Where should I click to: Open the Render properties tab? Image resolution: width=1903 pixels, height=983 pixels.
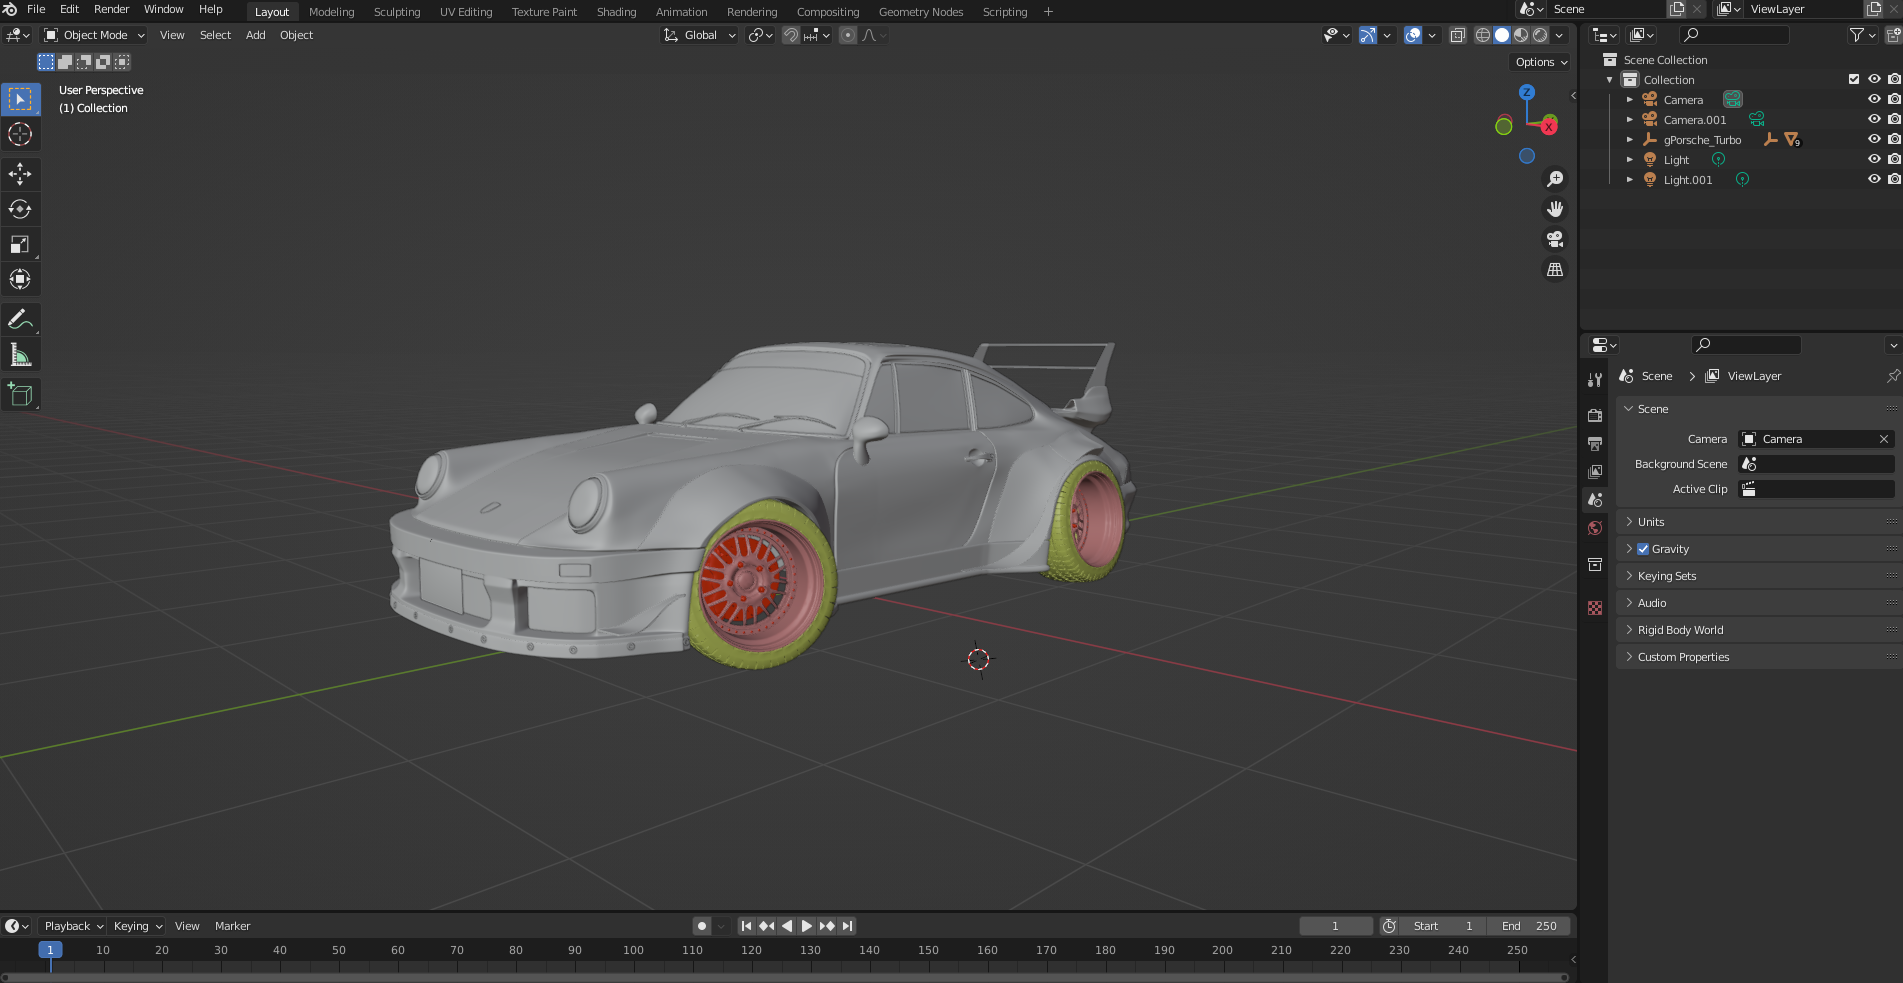point(1595,415)
